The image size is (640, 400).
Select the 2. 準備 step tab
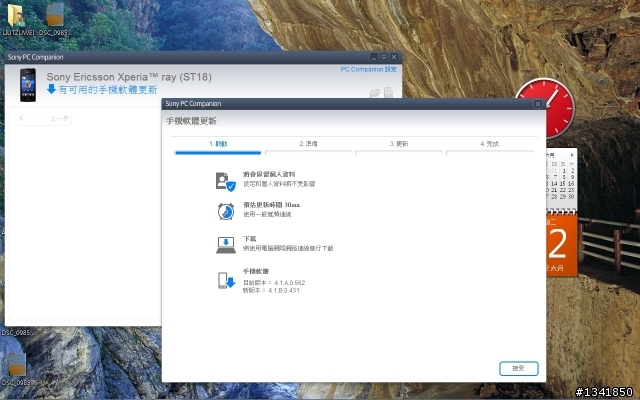[x=308, y=144]
